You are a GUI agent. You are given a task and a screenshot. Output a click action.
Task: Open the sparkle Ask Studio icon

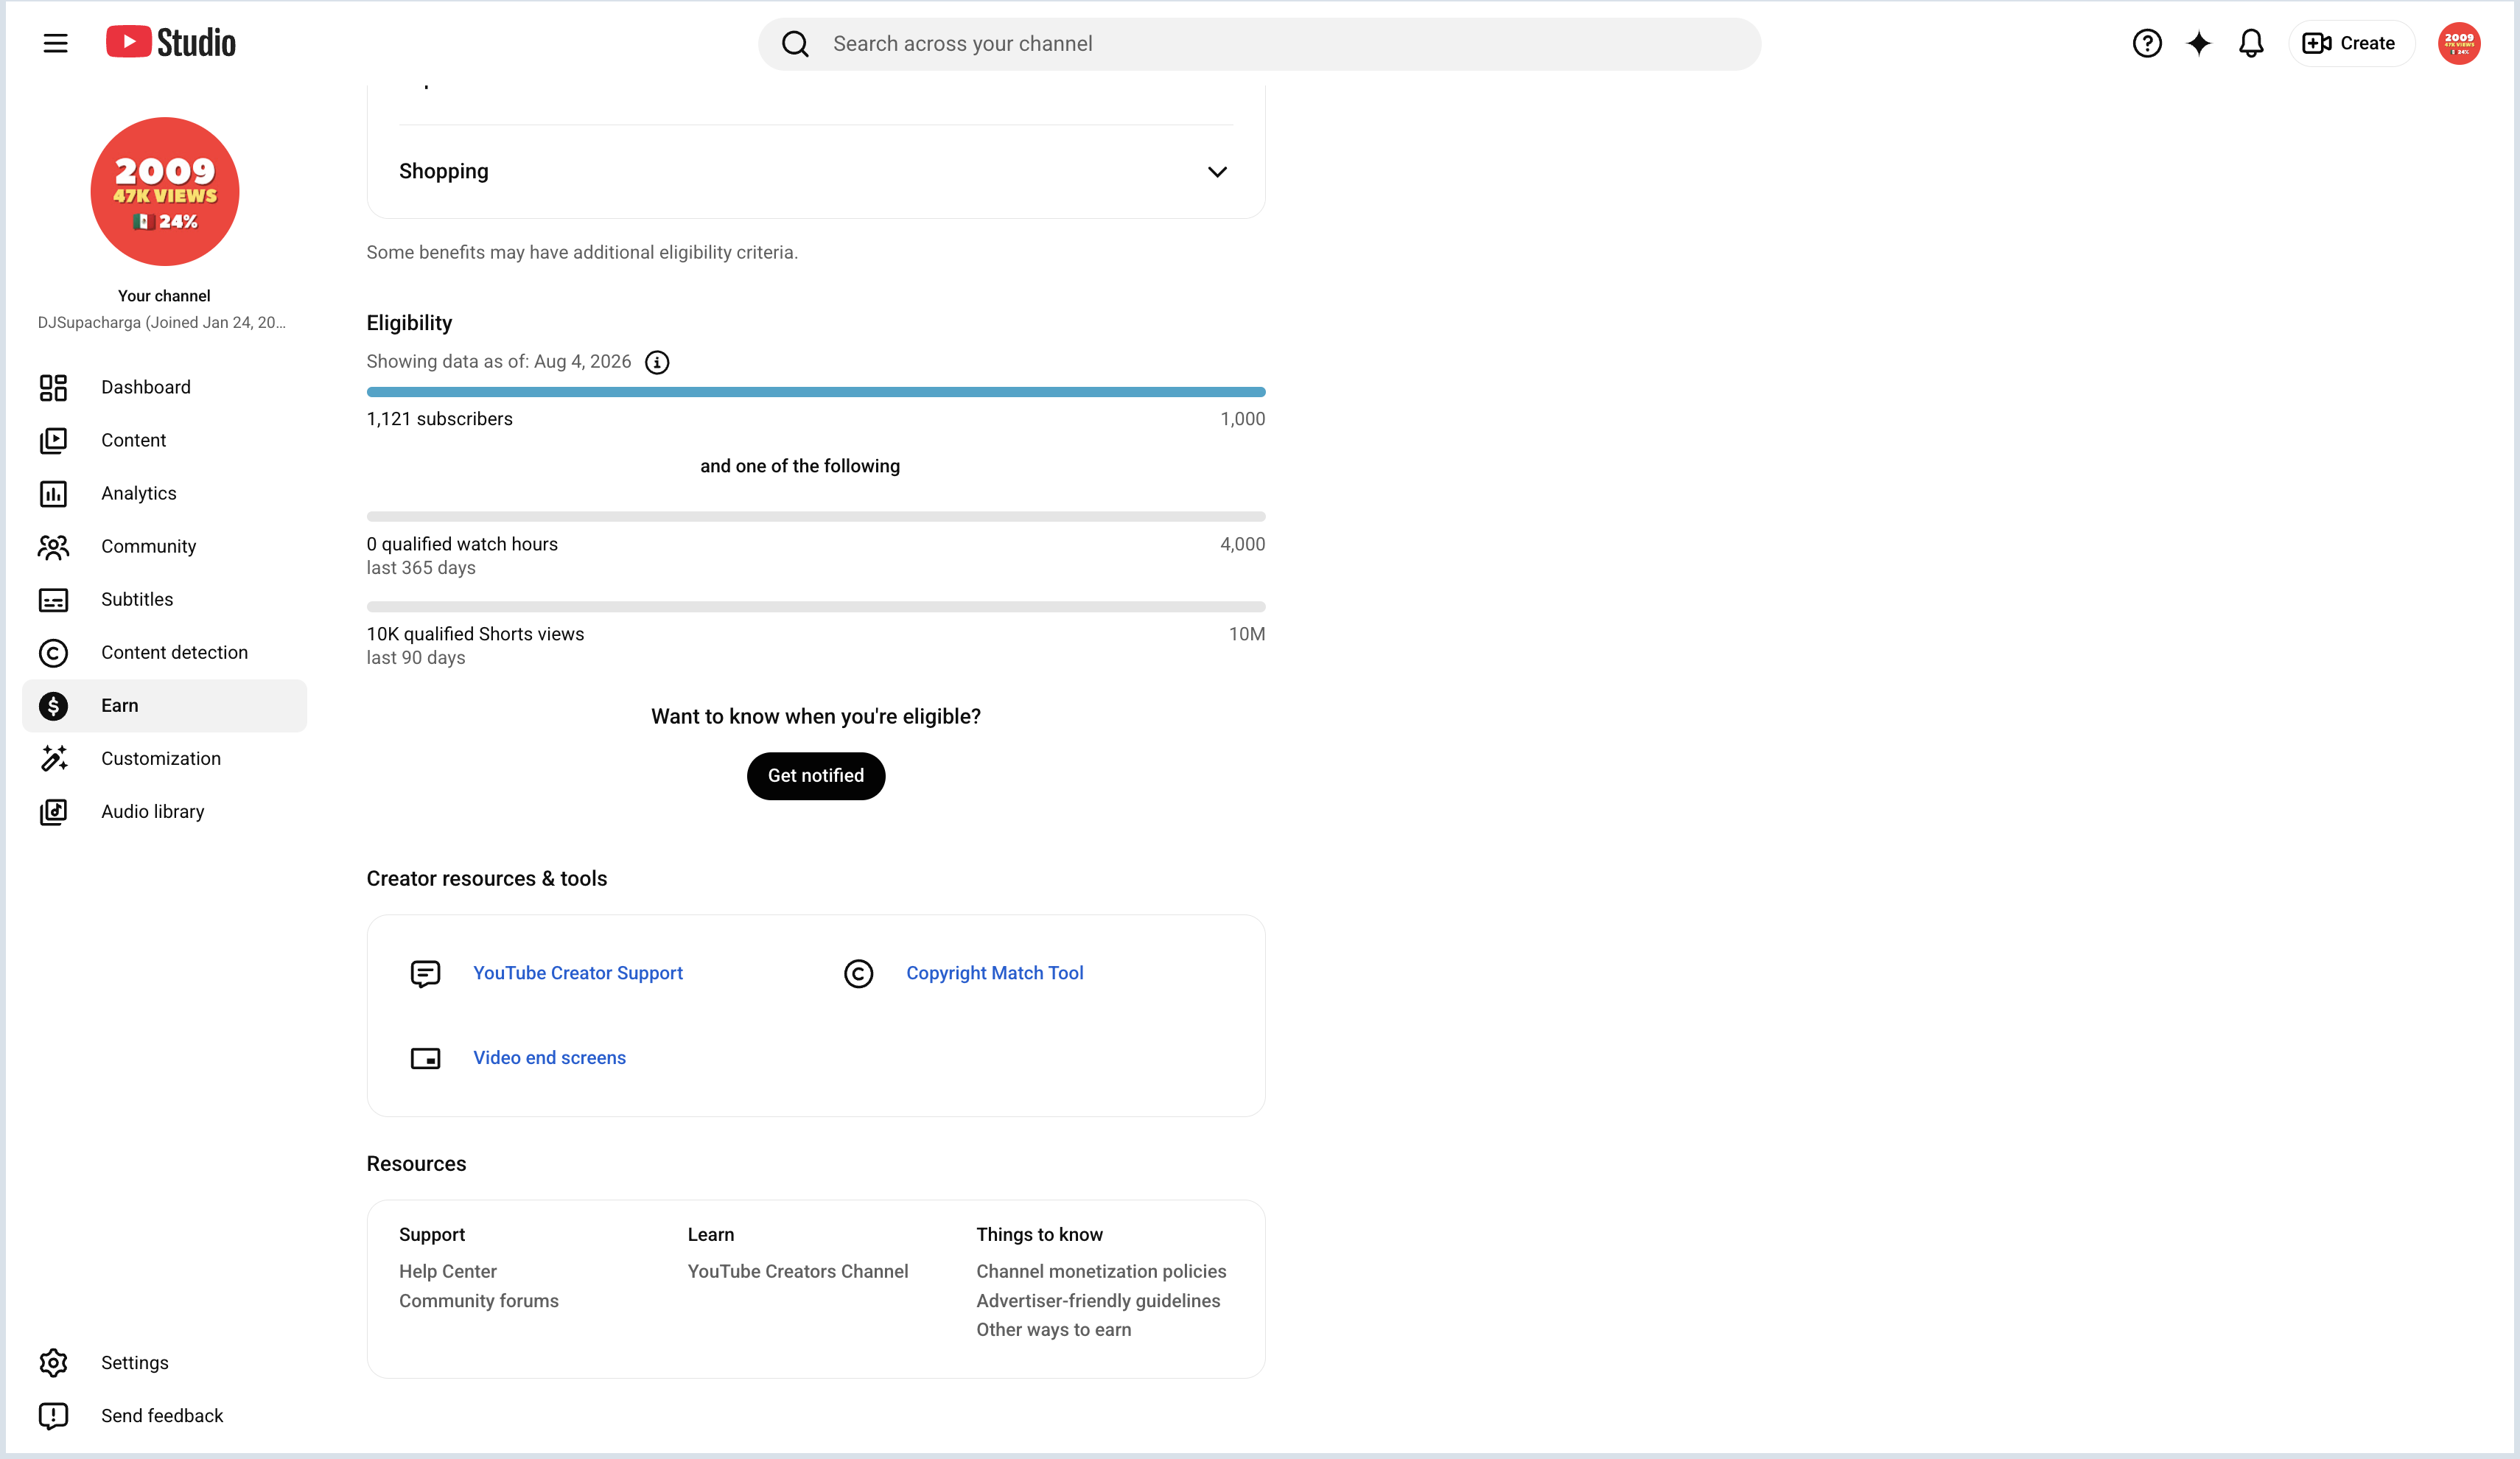(2198, 43)
